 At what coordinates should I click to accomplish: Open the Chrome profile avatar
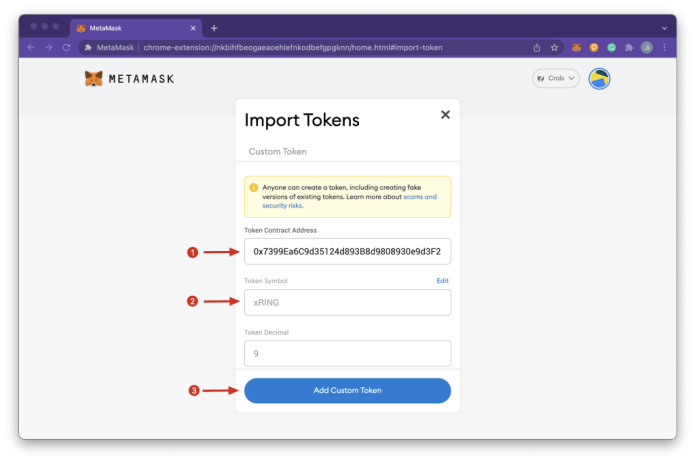pos(647,47)
